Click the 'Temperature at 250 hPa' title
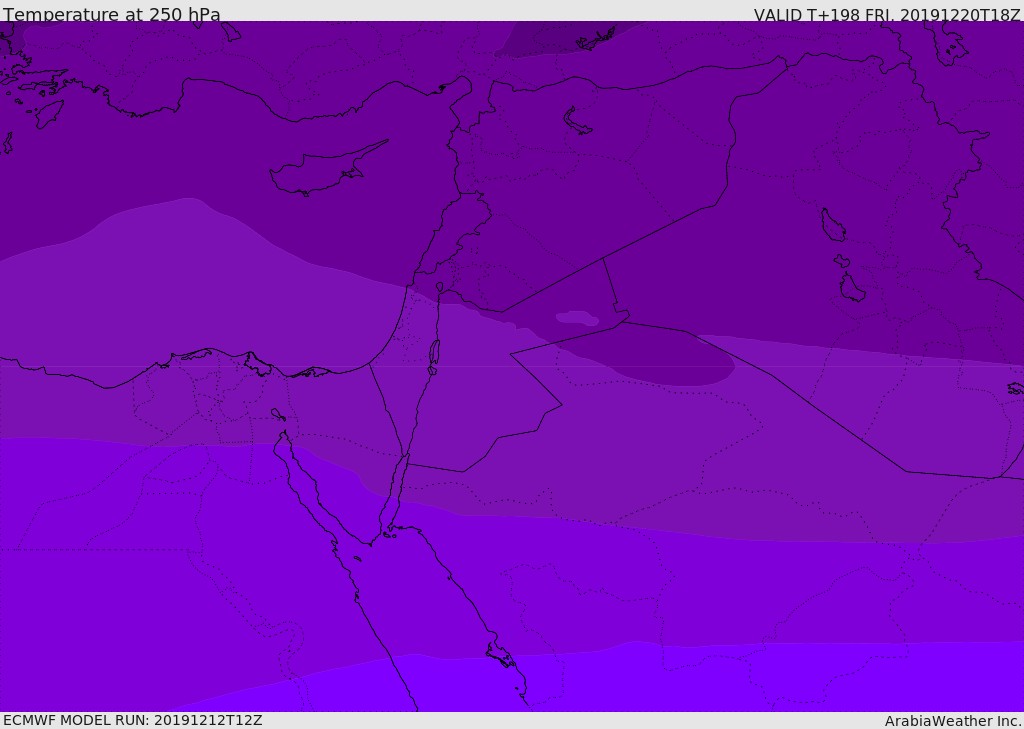Screen dimensions: 1024x729 [112, 14]
